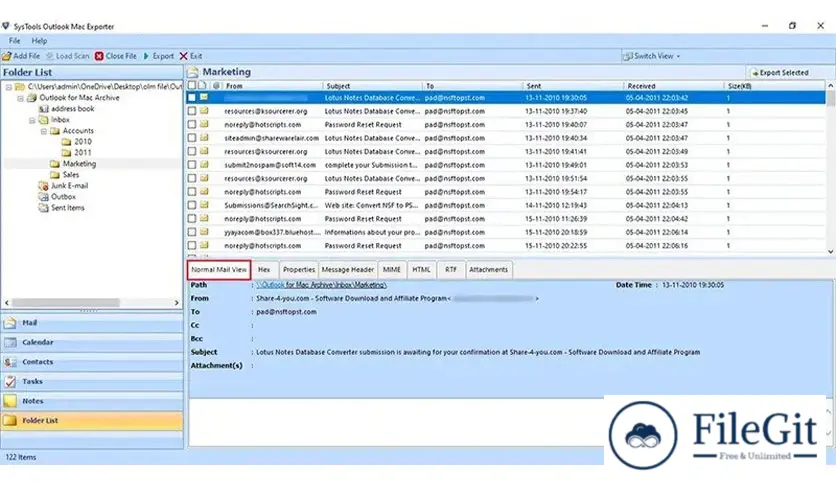Switch to the Message Header tab

[x=348, y=270]
